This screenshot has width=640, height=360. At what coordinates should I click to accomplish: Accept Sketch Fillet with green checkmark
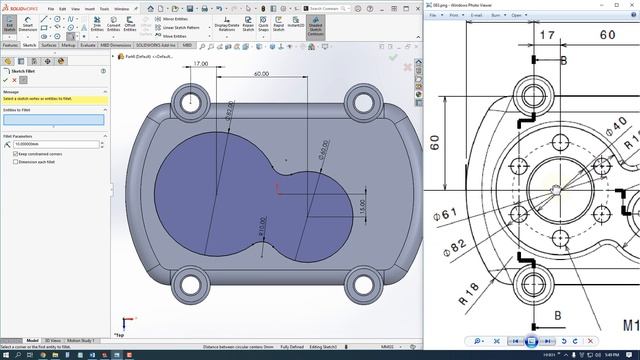tap(5, 80)
